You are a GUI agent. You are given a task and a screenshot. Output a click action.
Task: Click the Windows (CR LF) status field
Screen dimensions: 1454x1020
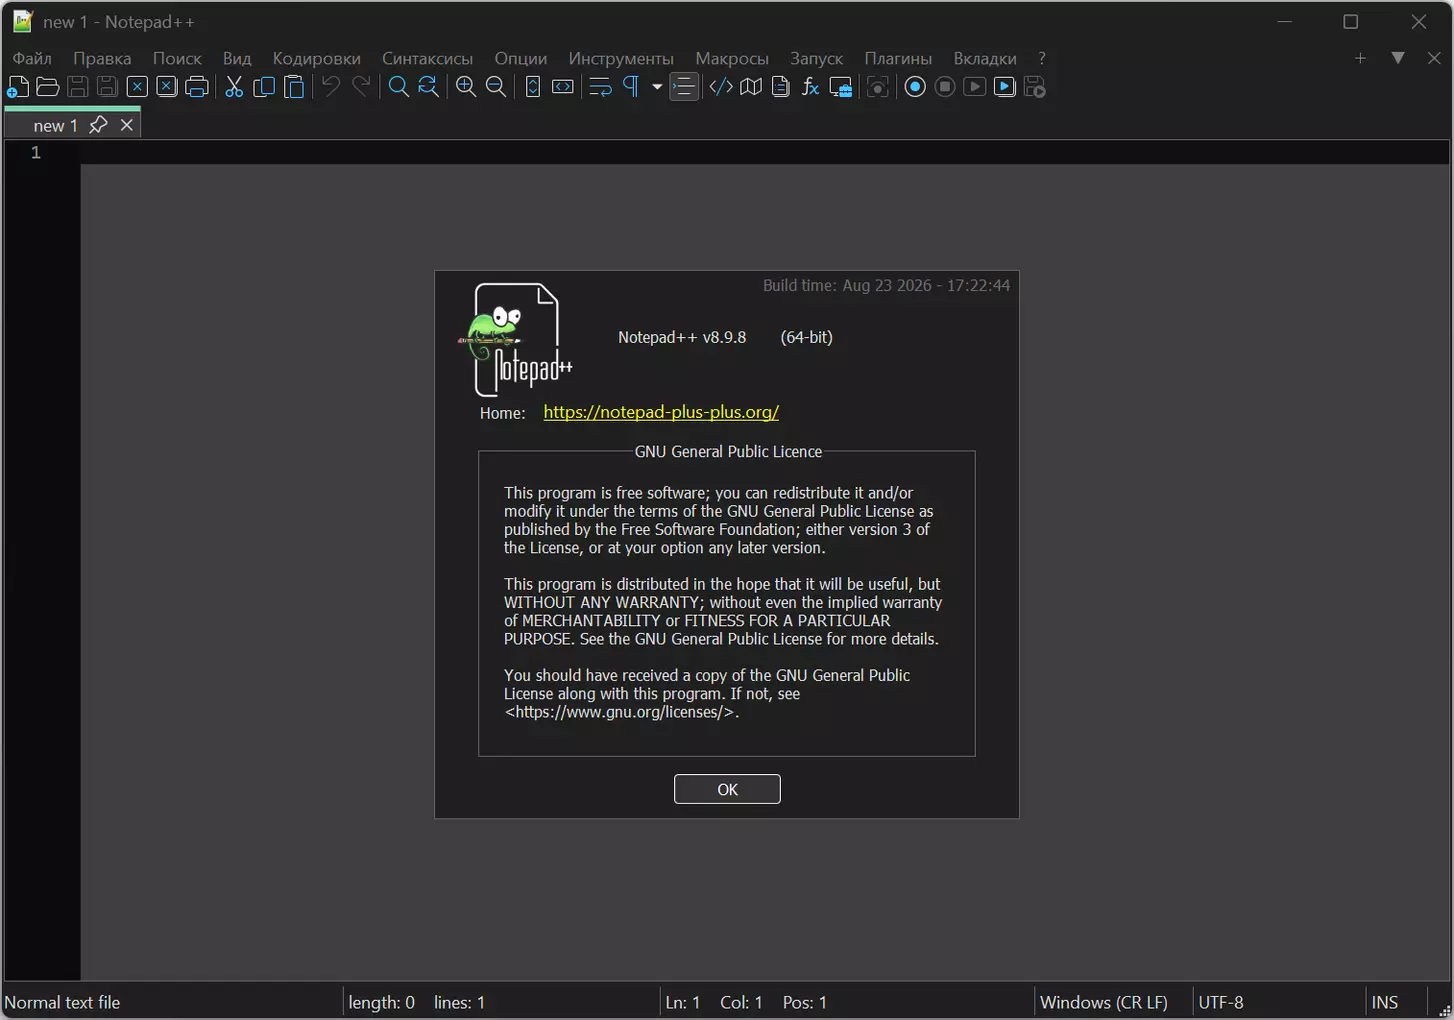pyautogui.click(x=1113, y=1002)
